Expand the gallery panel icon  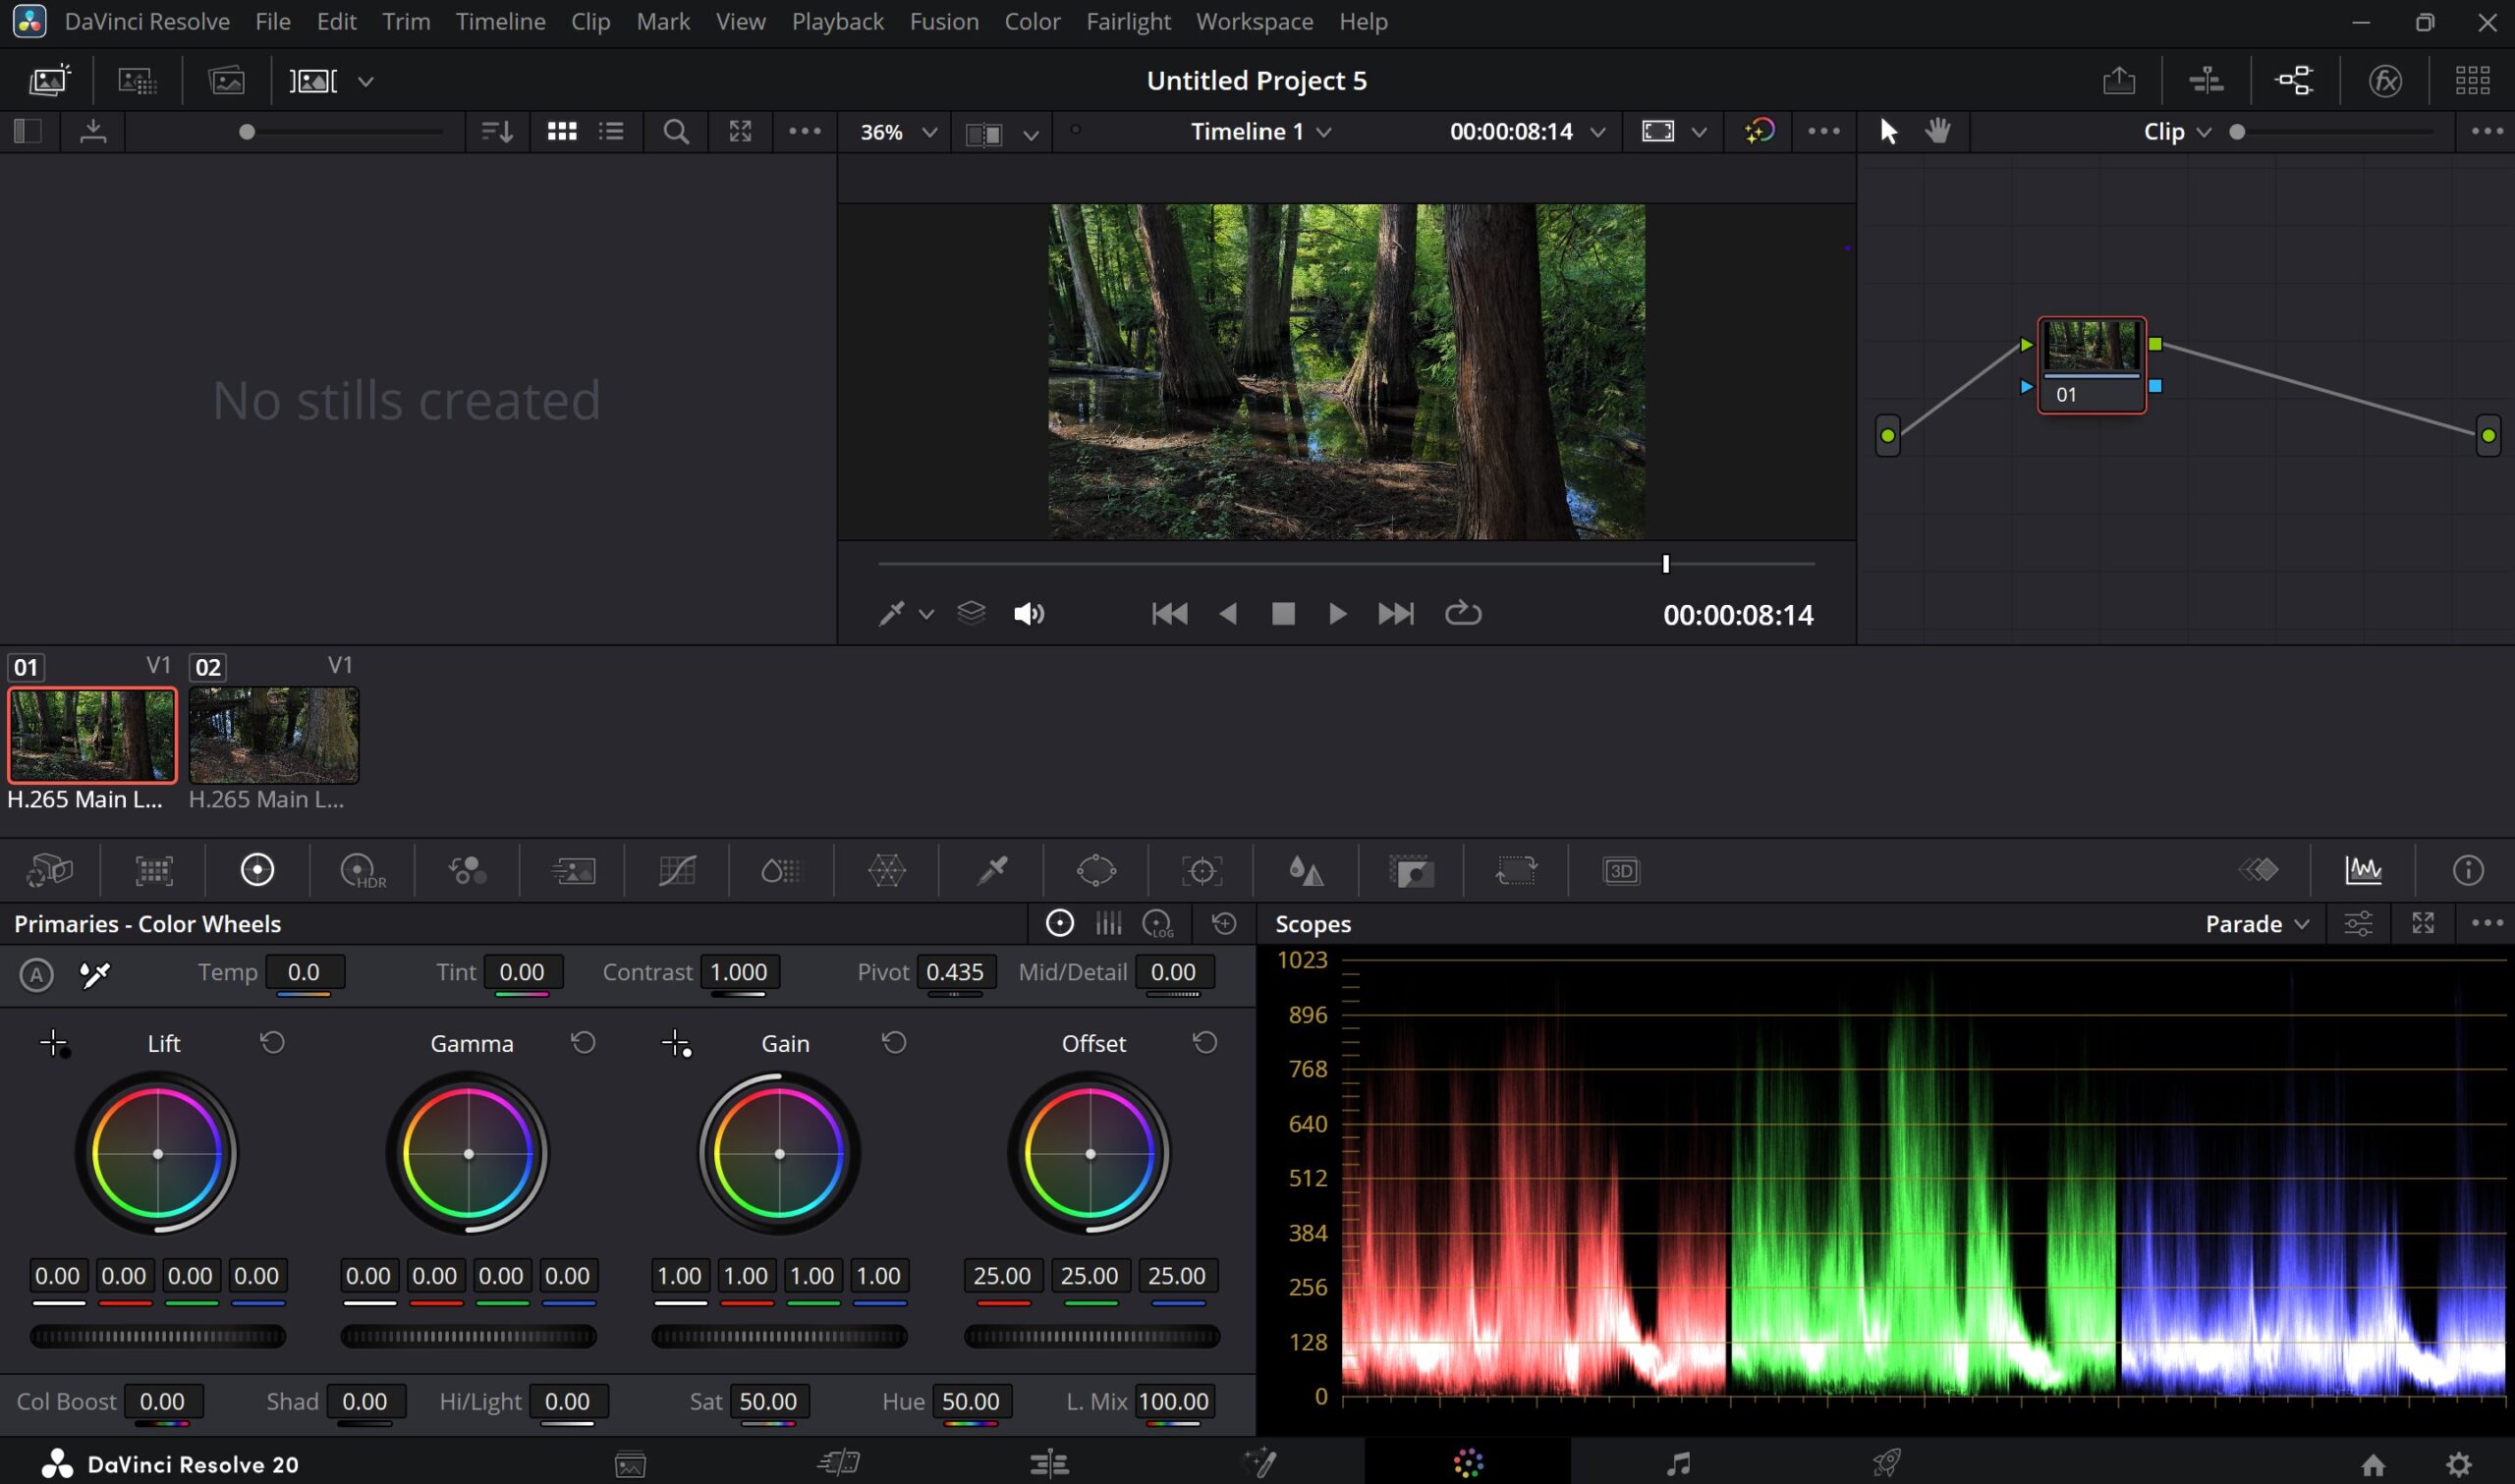pyautogui.click(x=740, y=131)
